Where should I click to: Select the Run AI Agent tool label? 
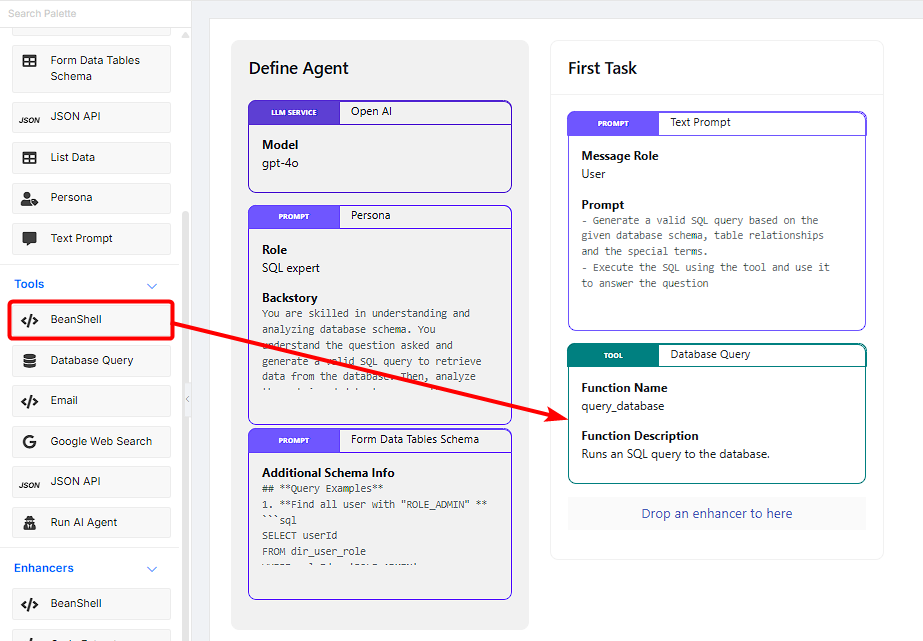[84, 523]
